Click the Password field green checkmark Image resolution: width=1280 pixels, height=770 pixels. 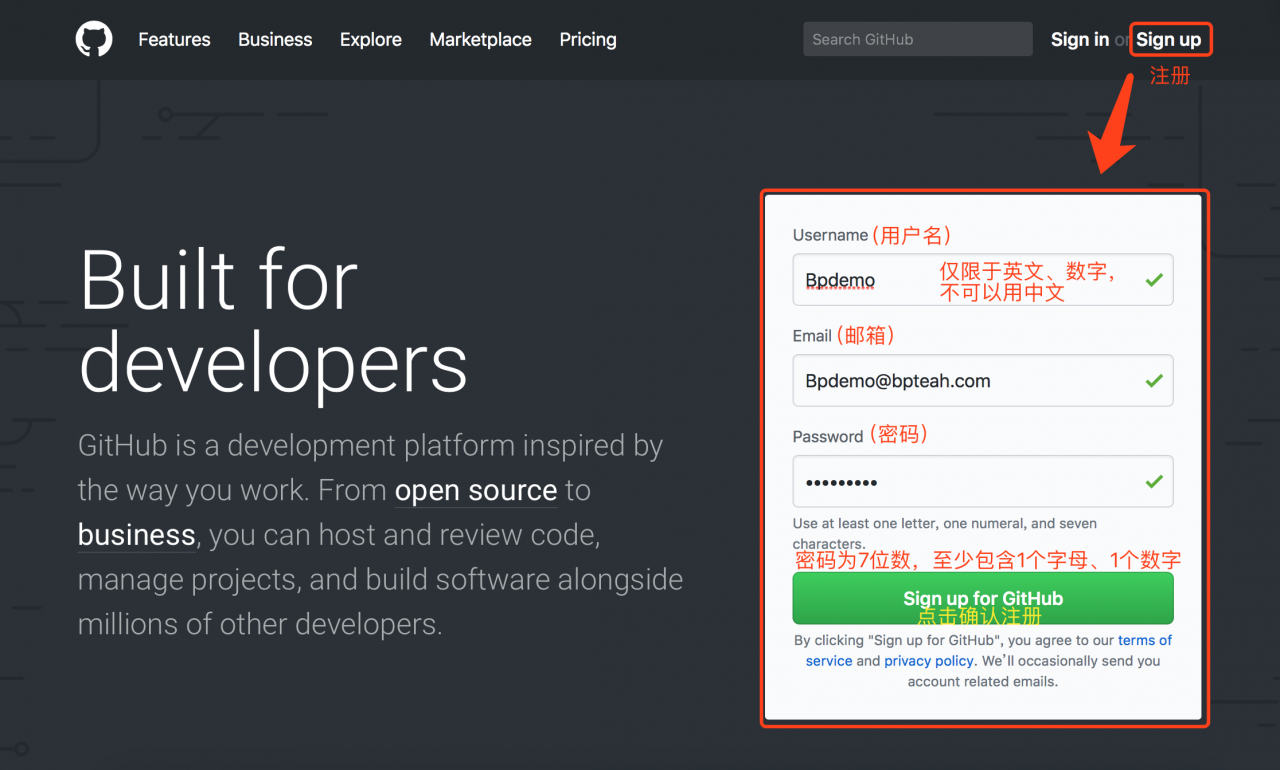click(x=1154, y=482)
